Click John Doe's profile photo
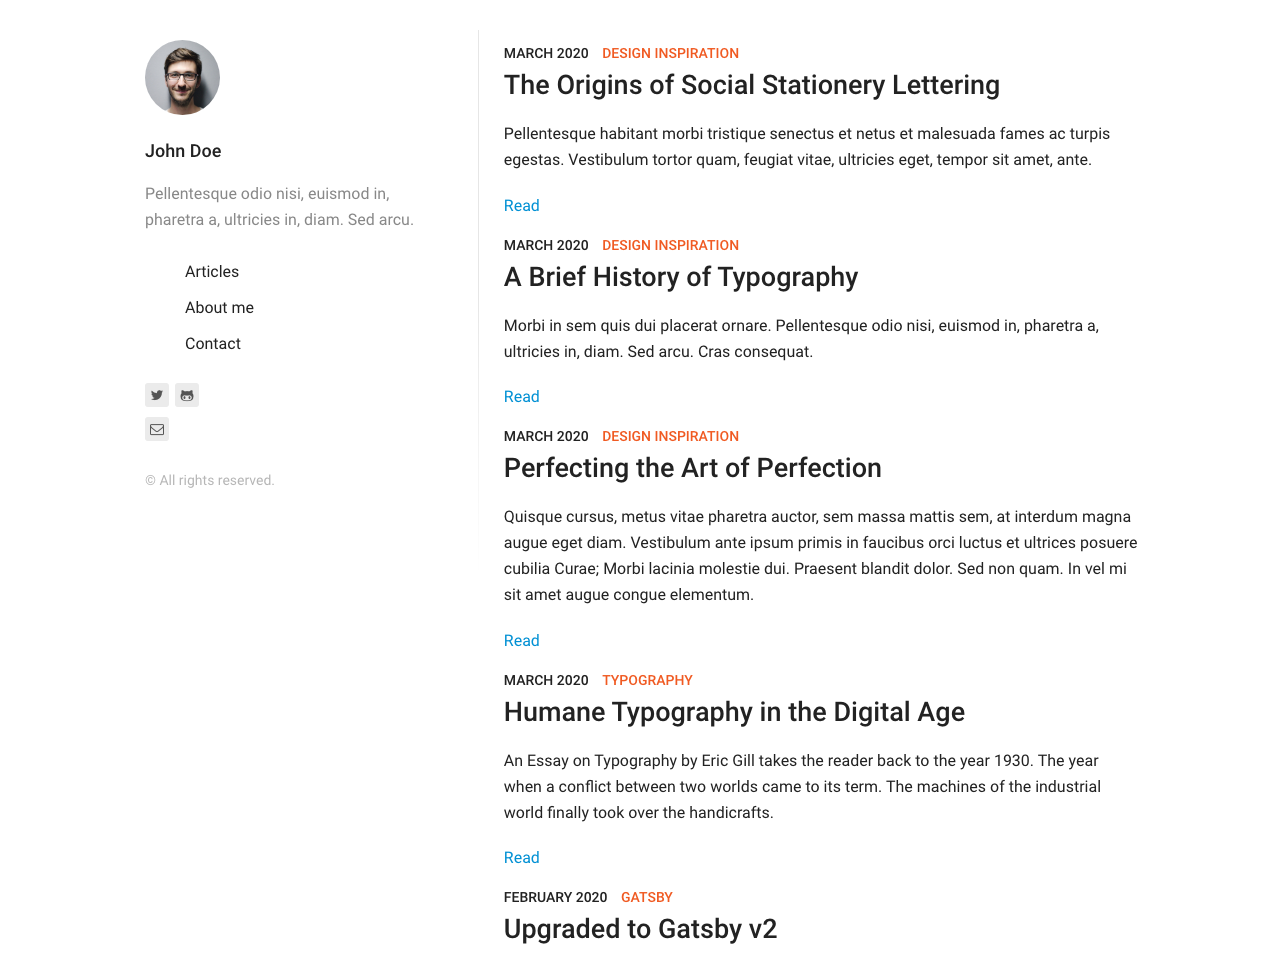Screen dimensions: 1280x960 pyautogui.click(x=182, y=77)
